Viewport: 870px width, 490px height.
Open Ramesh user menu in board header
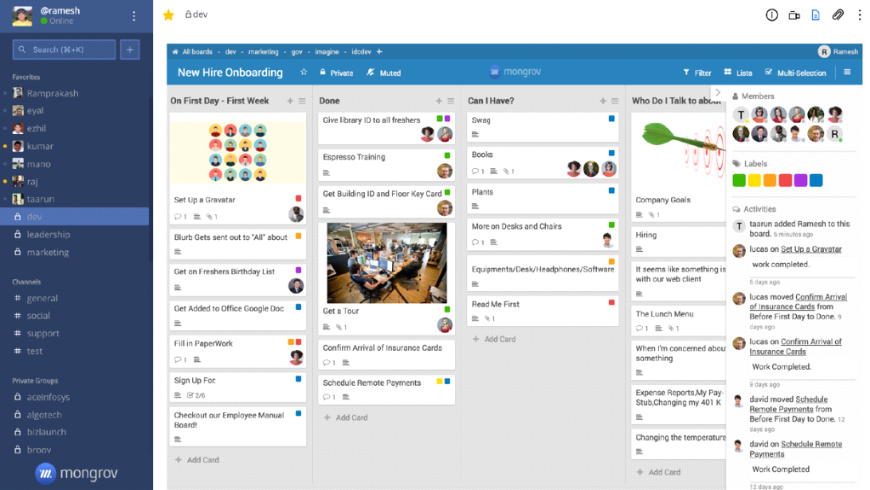pos(838,52)
